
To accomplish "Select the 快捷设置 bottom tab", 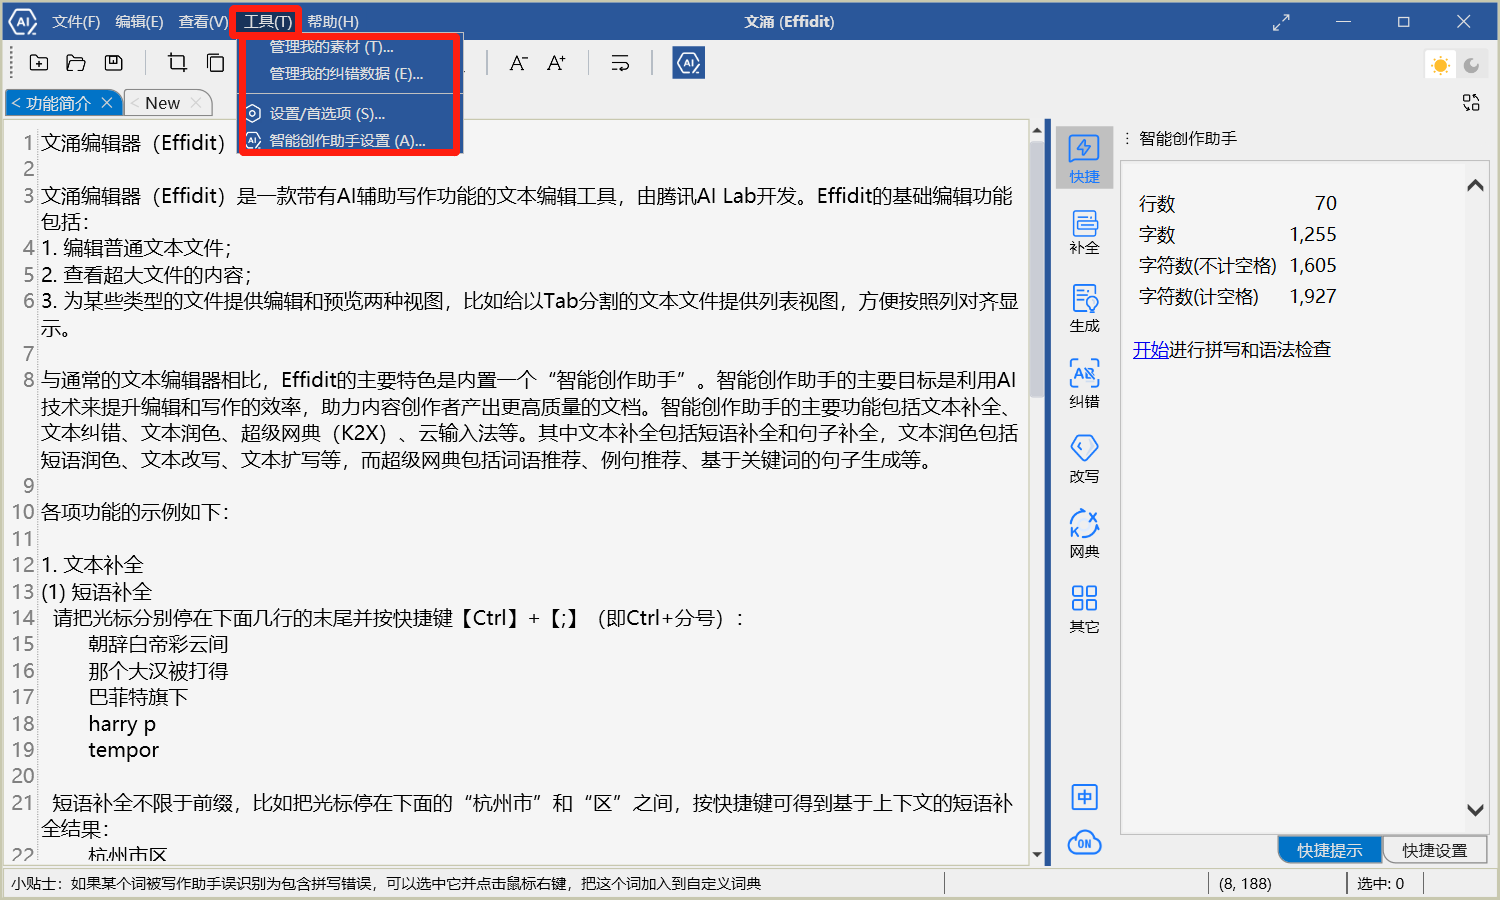I will click(1434, 850).
